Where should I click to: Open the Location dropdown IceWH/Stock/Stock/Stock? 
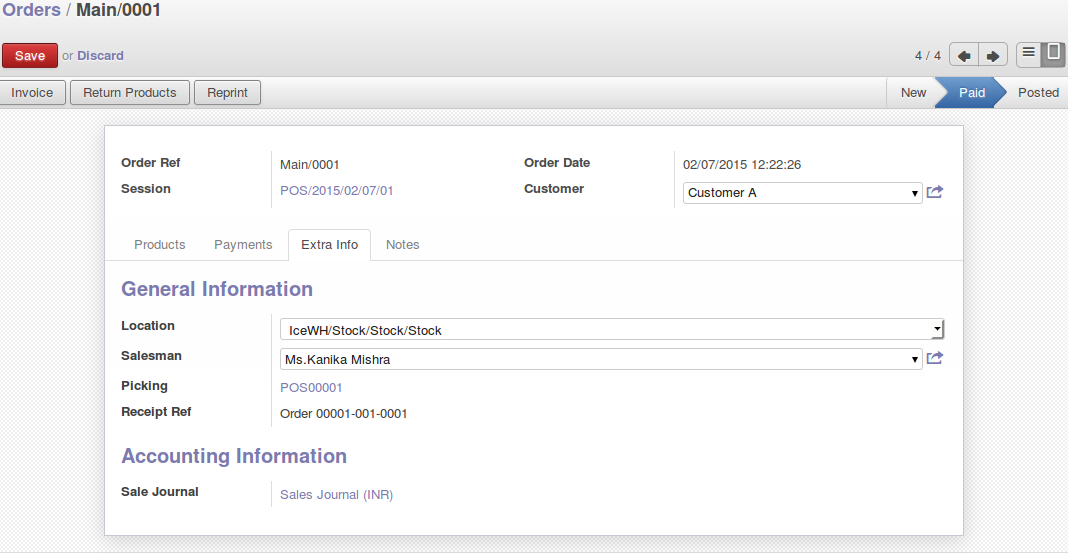(x=612, y=330)
